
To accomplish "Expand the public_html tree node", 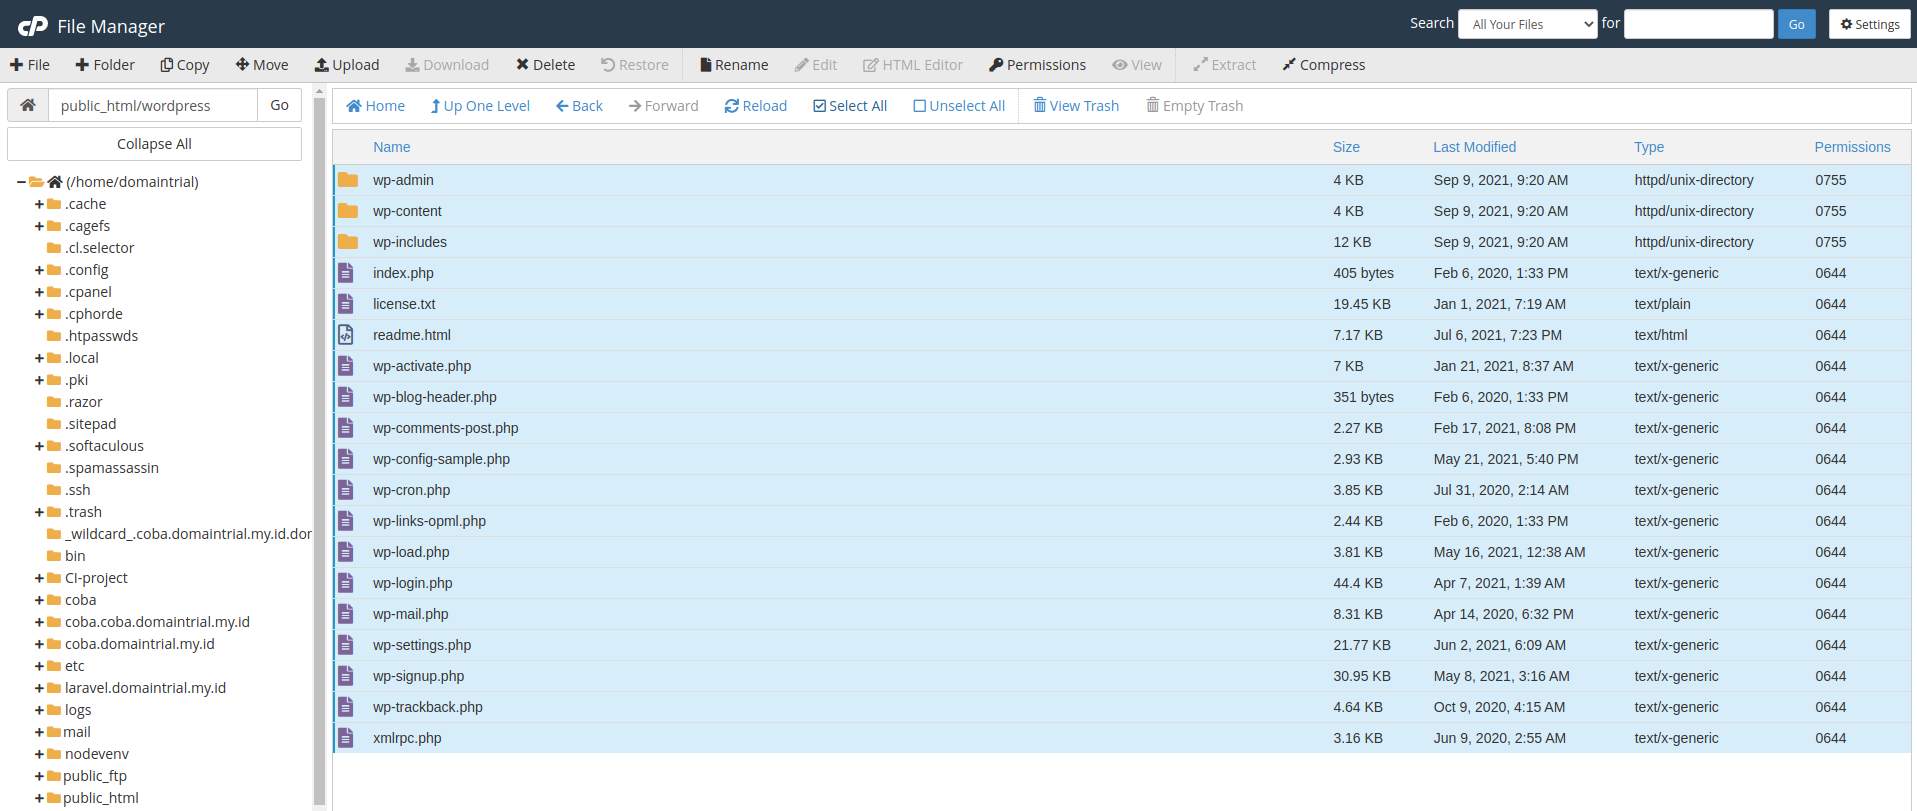I will [x=39, y=798].
